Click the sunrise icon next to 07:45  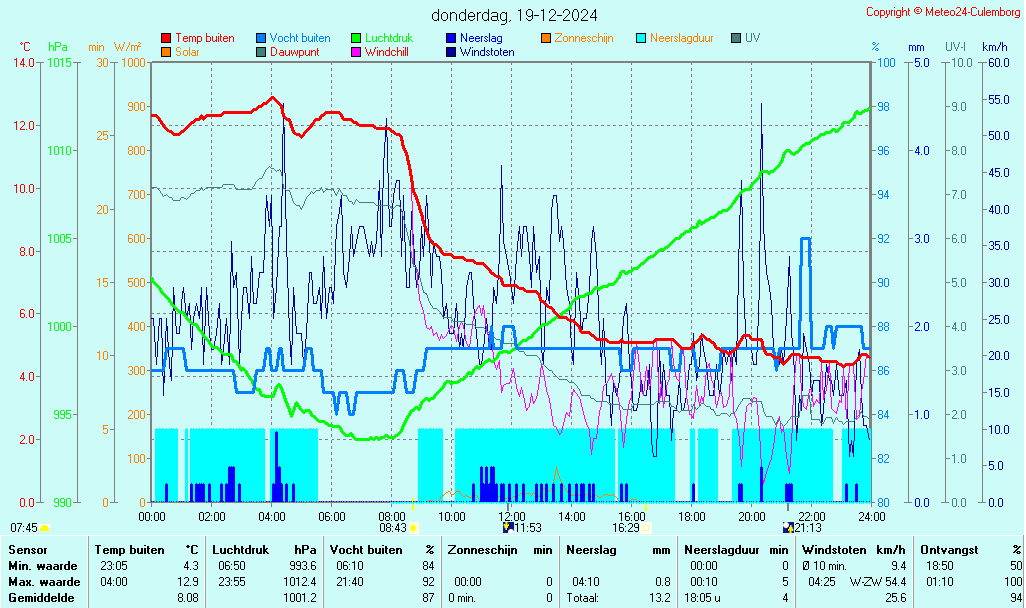click(44, 528)
